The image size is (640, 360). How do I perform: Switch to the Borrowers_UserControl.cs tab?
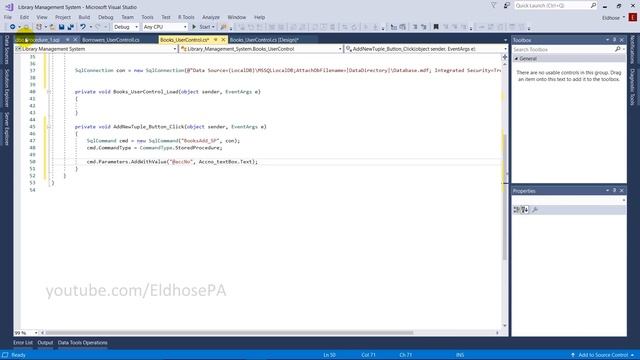coord(111,40)
